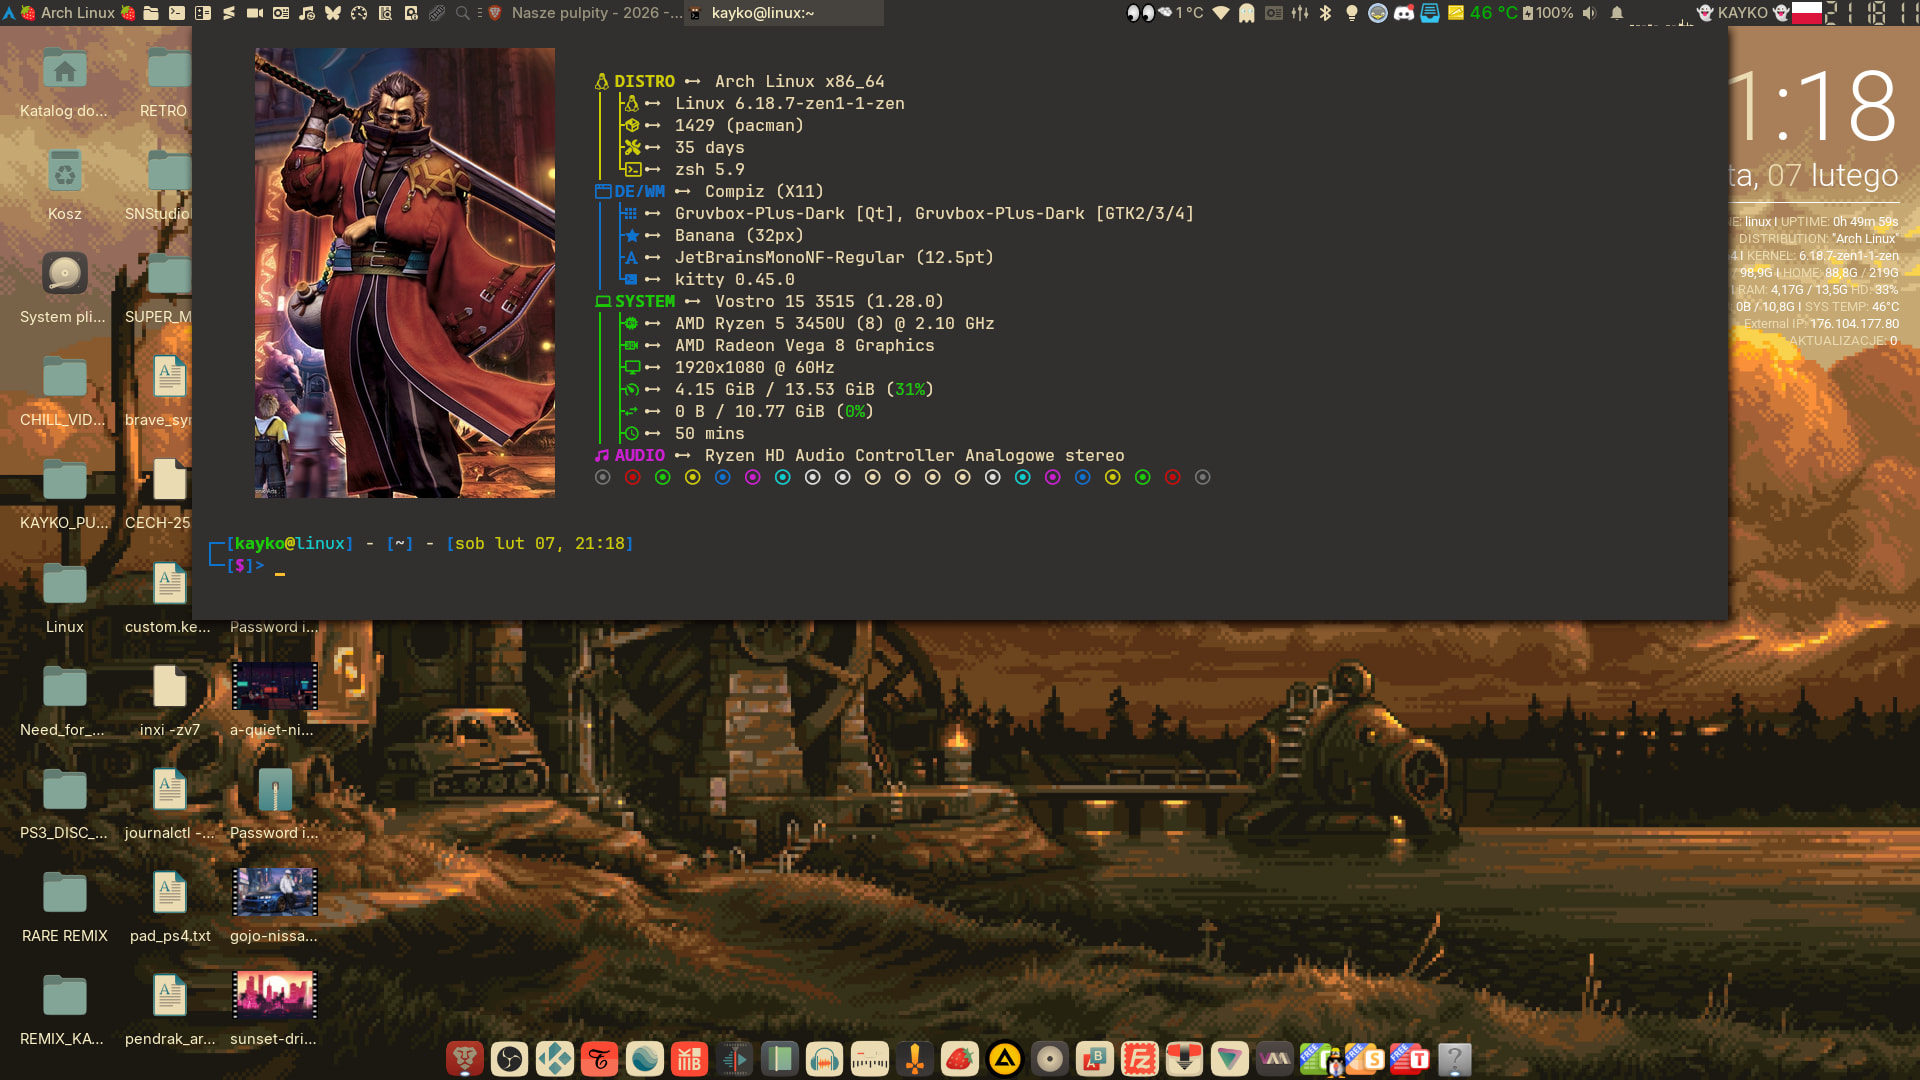Click the Wi-Fi network tray icon

(x=1221, y=13)
